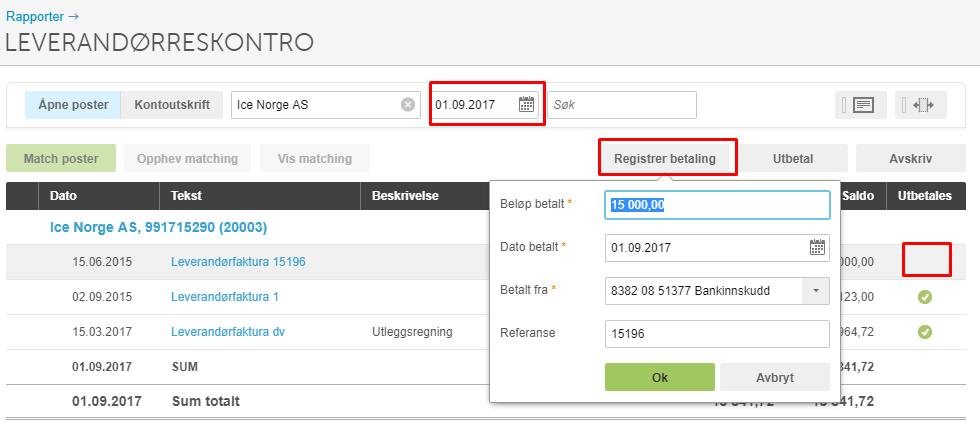This screenshot has width=980, height=428.
Task: Click the Avskriv button
Action: click(911, 159)
